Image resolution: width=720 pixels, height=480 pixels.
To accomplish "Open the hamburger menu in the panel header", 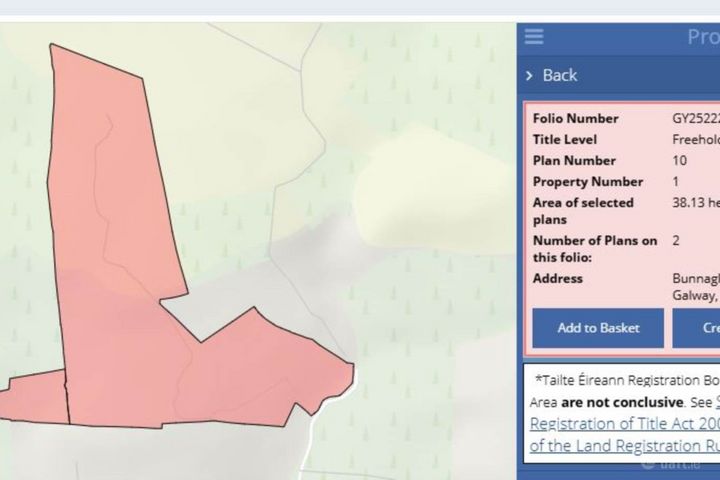I will tap(534, 37).
